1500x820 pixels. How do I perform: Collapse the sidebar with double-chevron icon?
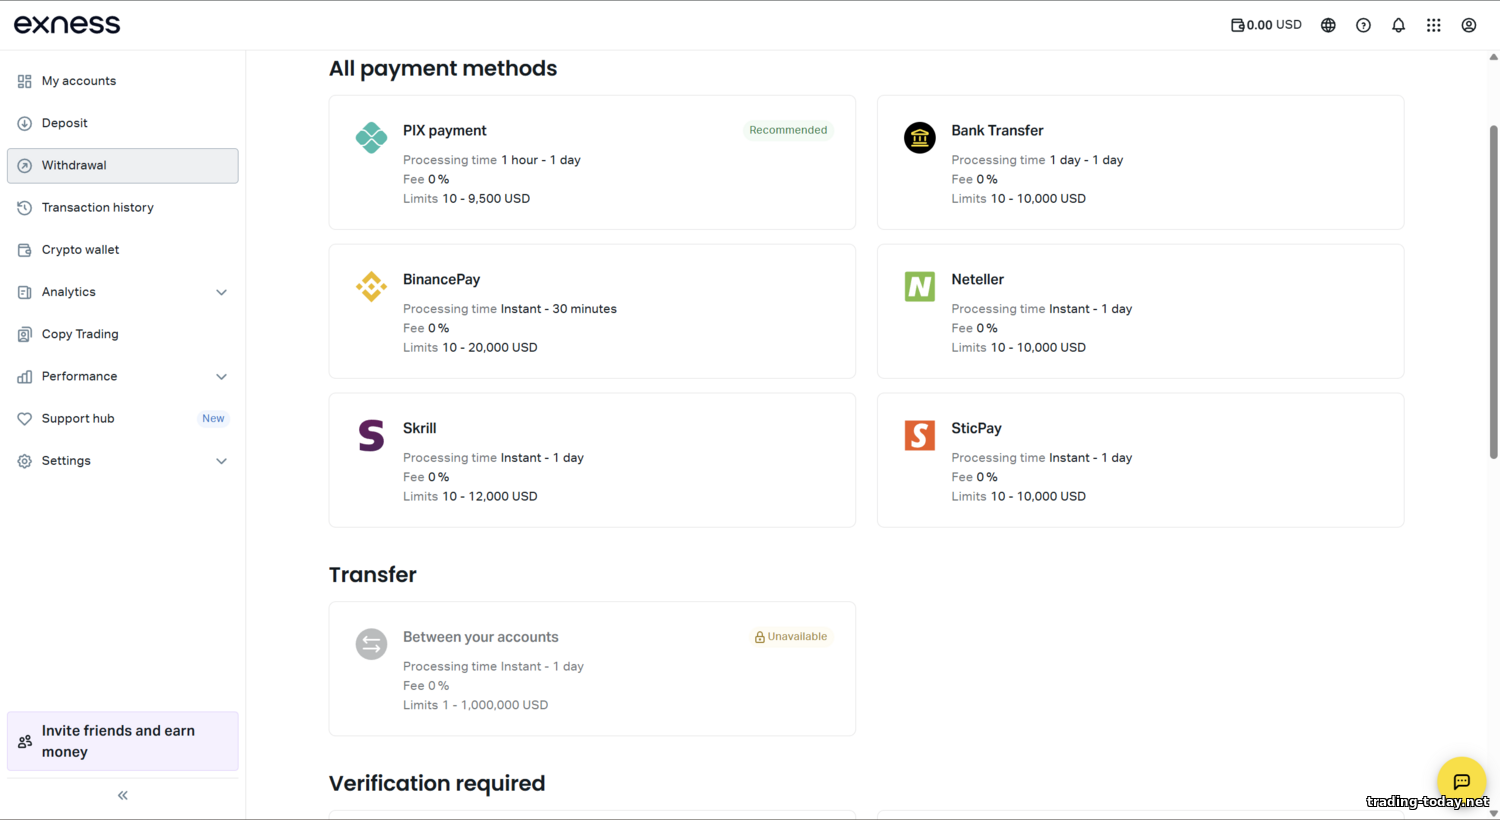pyautogui.click(x=123, y=795)
